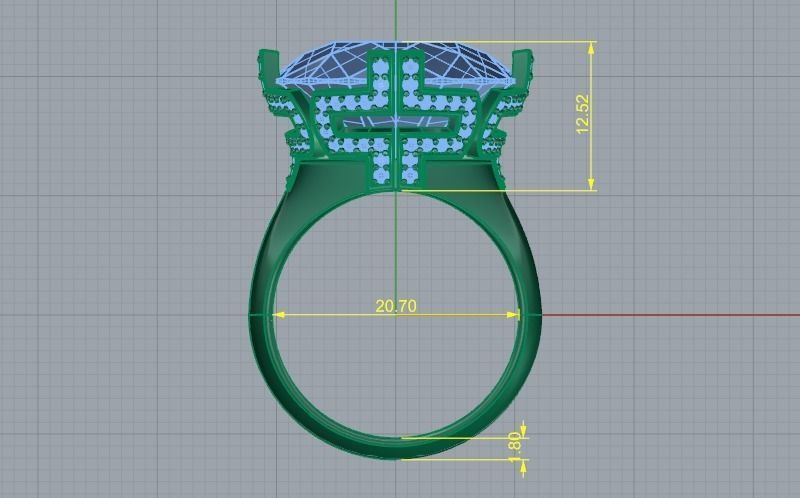Select the 20.70 inner diameter dimension text
Viewport: 800px width, 498px height.
click(x=396, y=306)
